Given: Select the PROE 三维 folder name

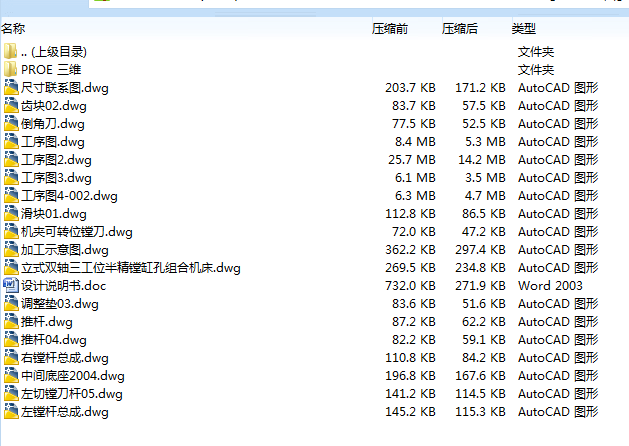Looking at the screenshot, I should click(x=51, y=70).
